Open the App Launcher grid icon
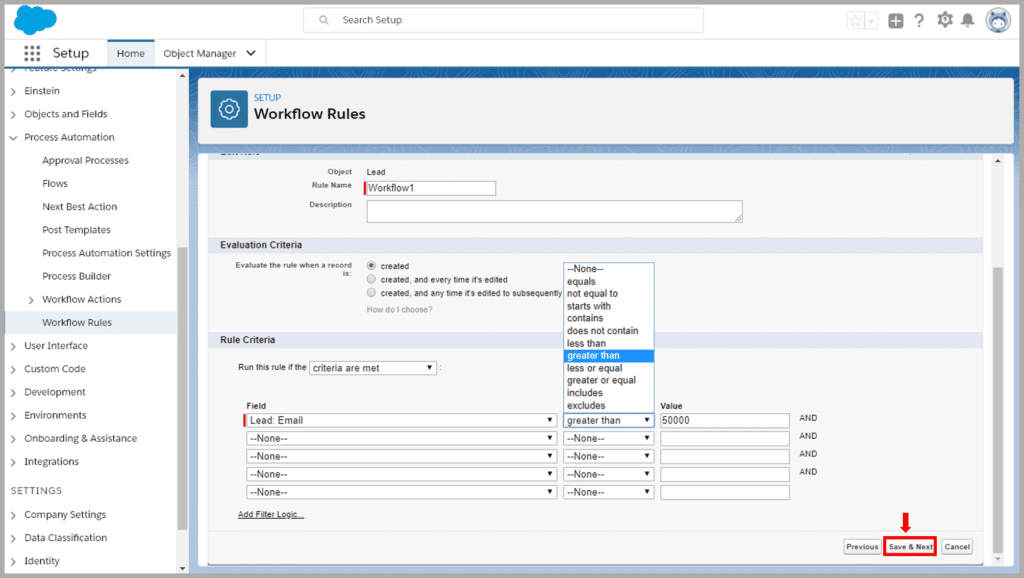The width and height of the screenshot is (1024, 578). [x=32, y=54]
